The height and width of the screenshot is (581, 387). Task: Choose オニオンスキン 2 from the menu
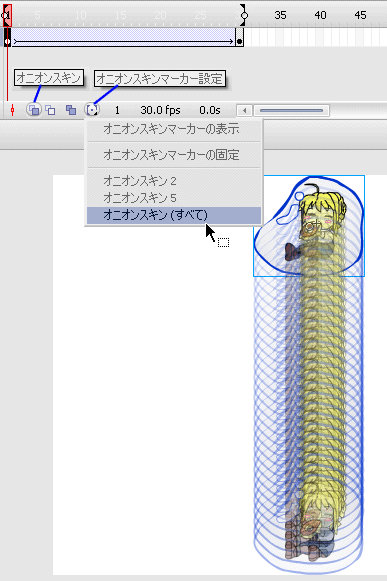(x=174, y=181)
